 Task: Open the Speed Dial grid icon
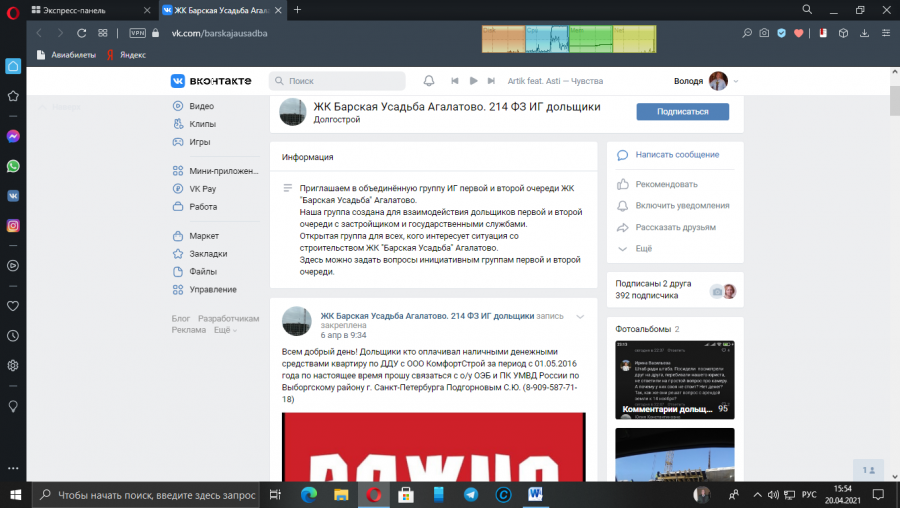103,33
